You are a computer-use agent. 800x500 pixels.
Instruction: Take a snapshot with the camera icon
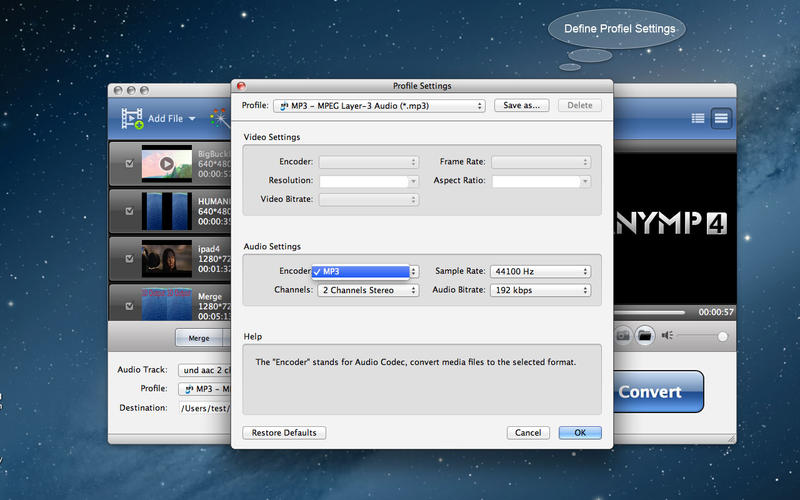pyautogui.click(x=623, y=336)
